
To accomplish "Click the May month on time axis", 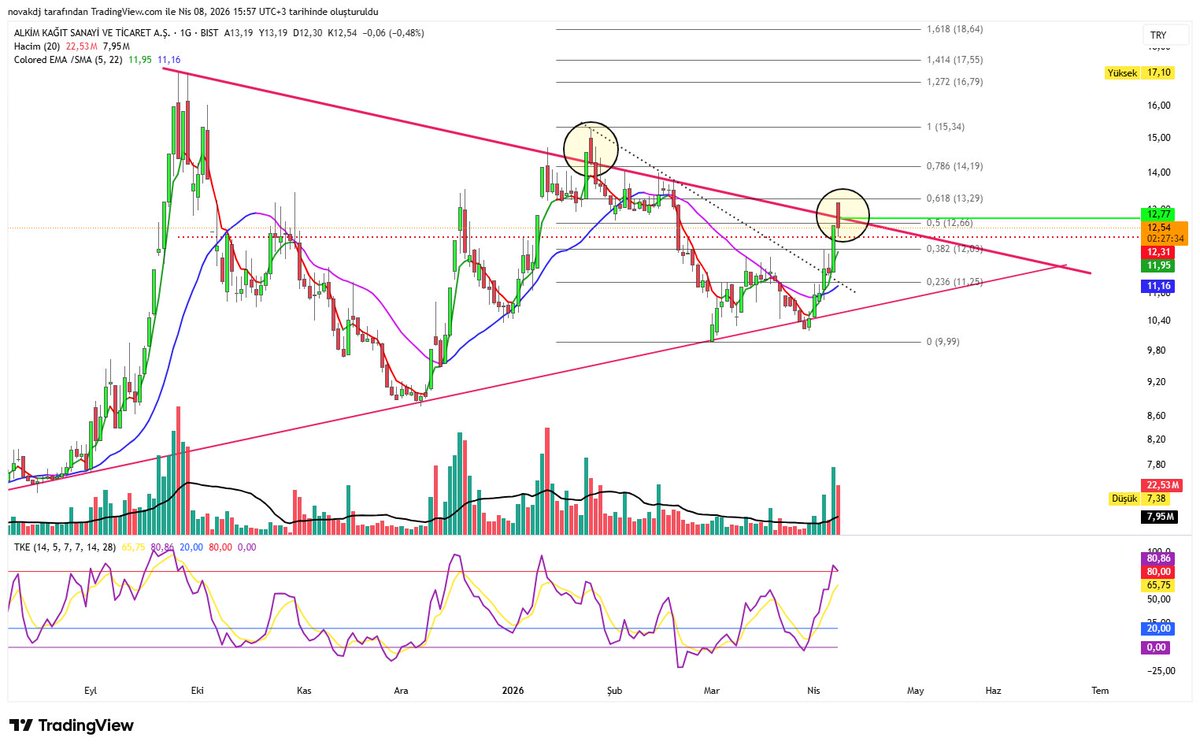I will (x=915, y=690).
